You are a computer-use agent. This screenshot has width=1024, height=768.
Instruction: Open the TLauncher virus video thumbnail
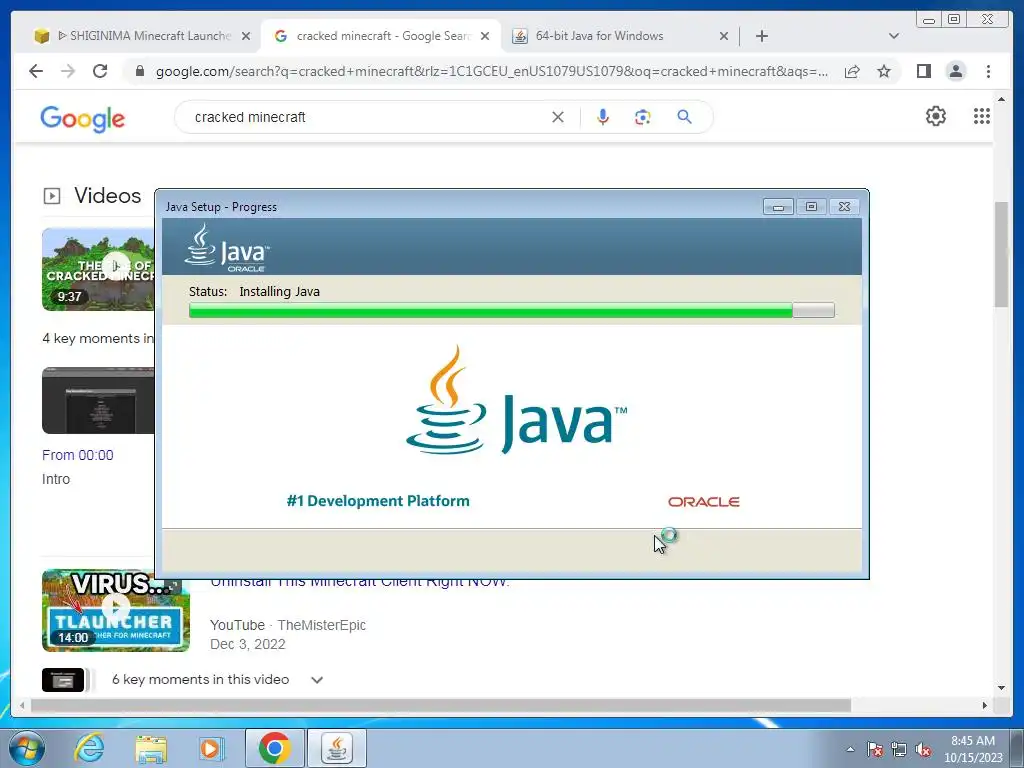(x=116, y=610)
